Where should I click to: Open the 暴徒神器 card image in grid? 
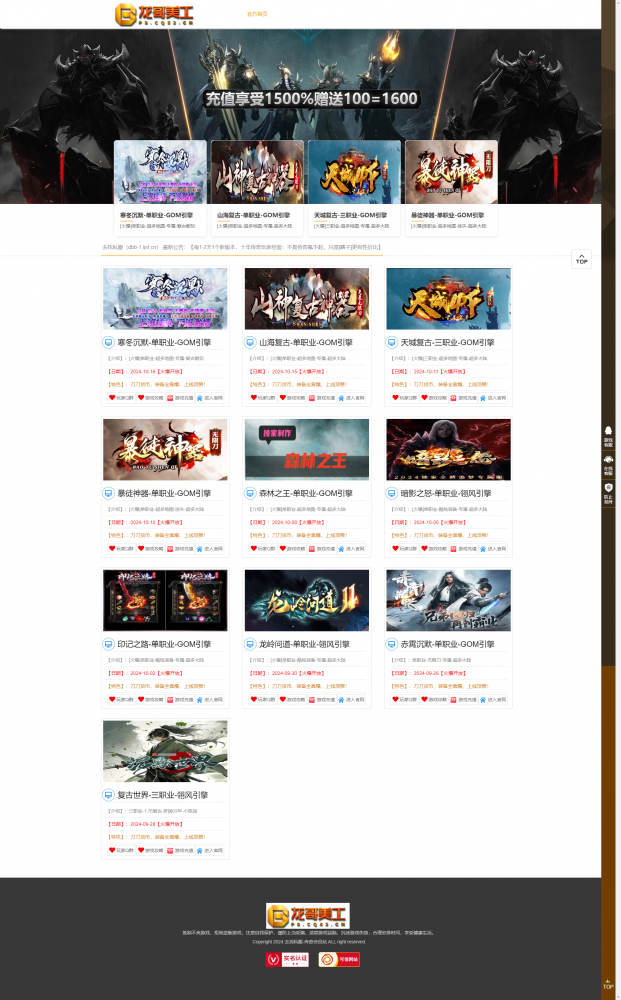pyautogui.click(x=165, y=450)
